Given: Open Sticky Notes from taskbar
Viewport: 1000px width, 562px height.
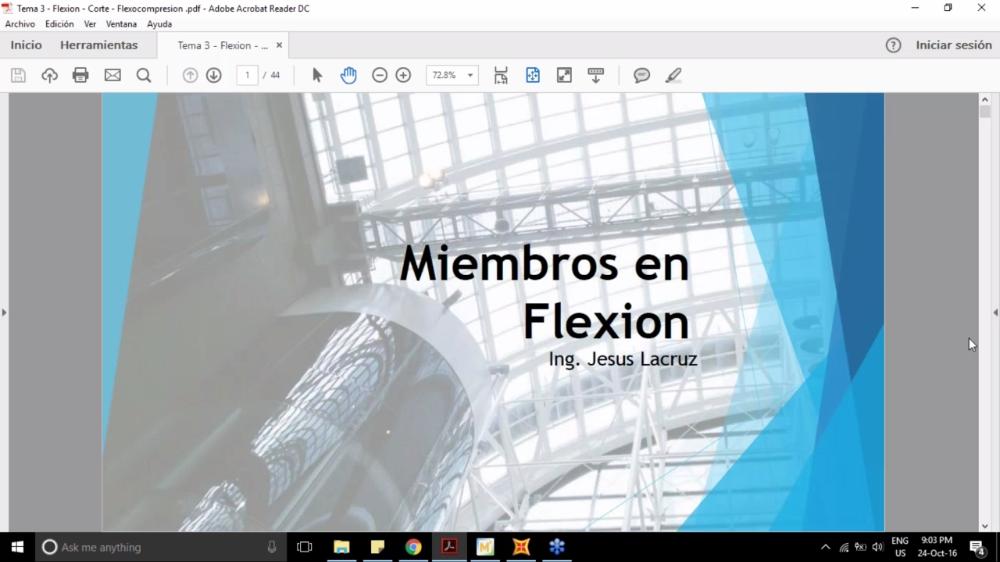Looking at the screenshot, I should 377,547.
